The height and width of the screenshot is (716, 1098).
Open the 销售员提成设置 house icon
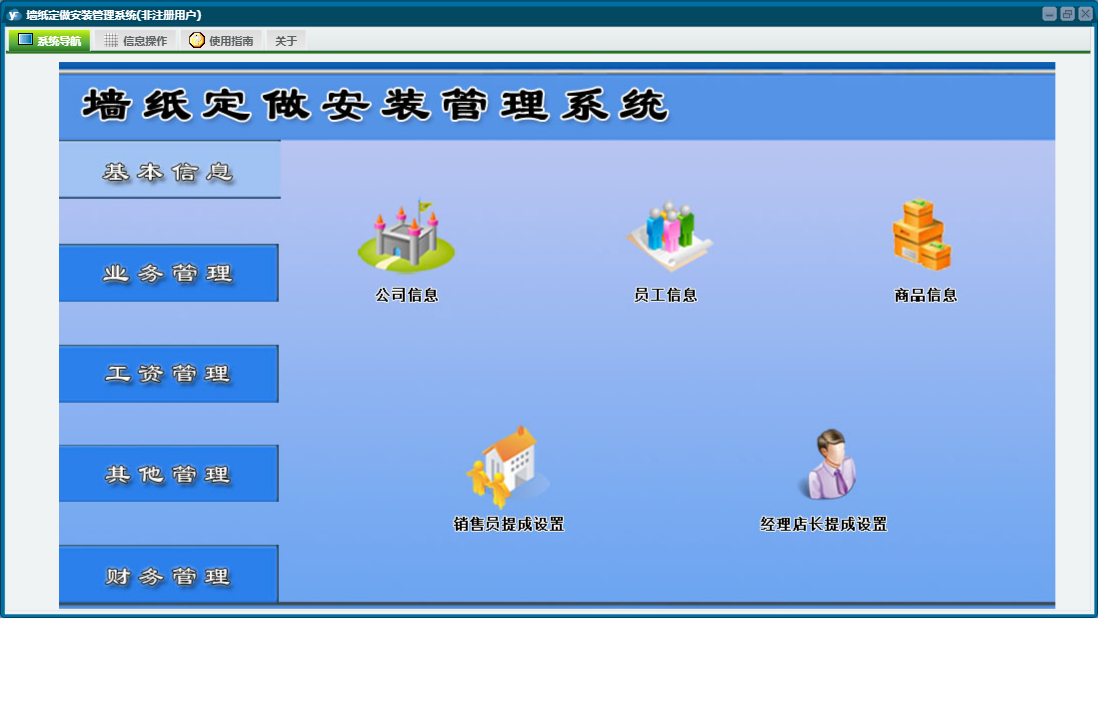click(x=508, y=467)
